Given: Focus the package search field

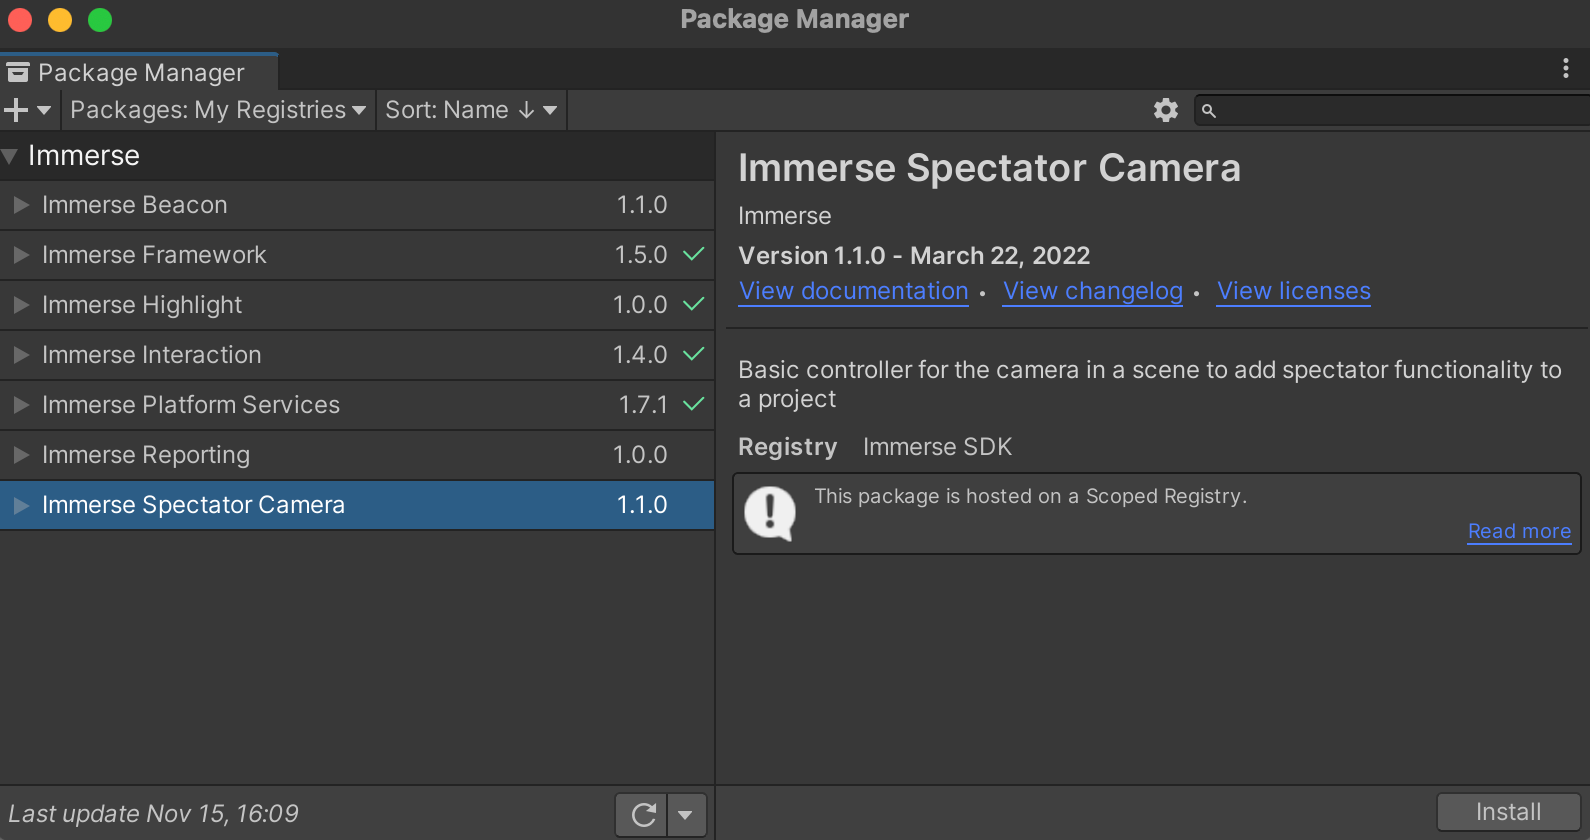Looking at the screenshot, I should pos(1400,111).
